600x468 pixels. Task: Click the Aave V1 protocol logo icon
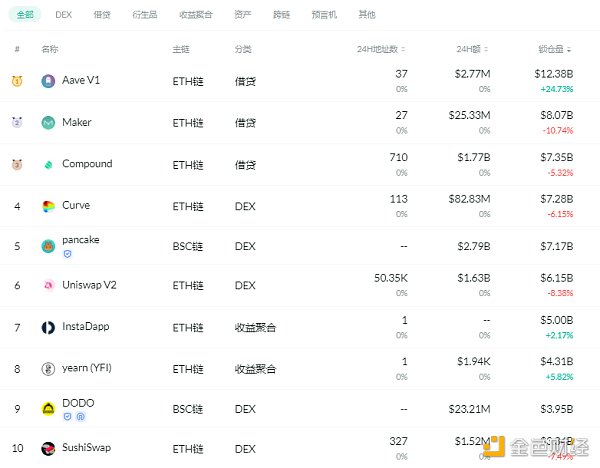point(48,81)
